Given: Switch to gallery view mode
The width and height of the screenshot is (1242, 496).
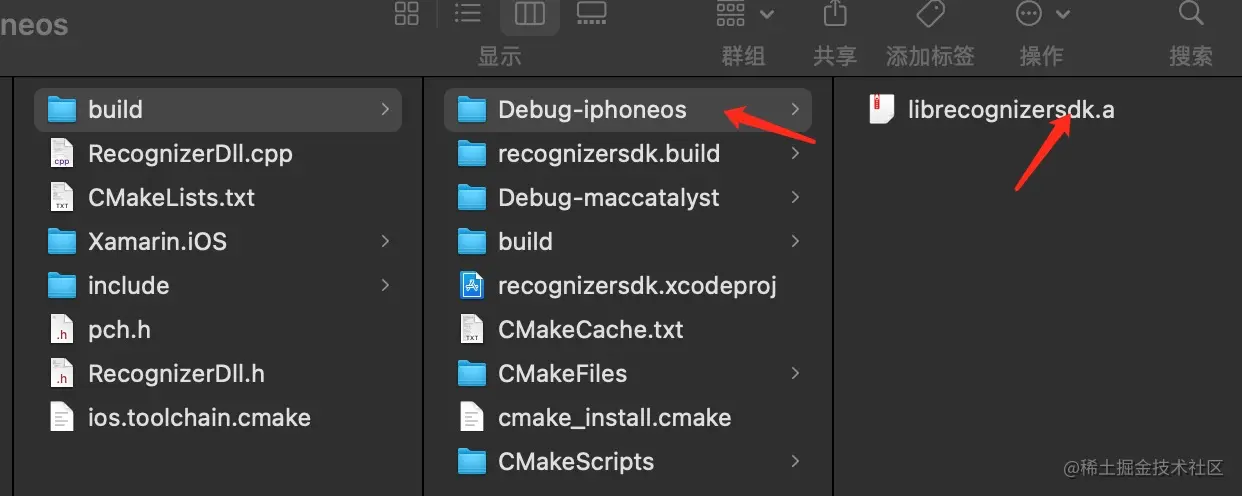Looking at the screenshot, I should point(592,13).
